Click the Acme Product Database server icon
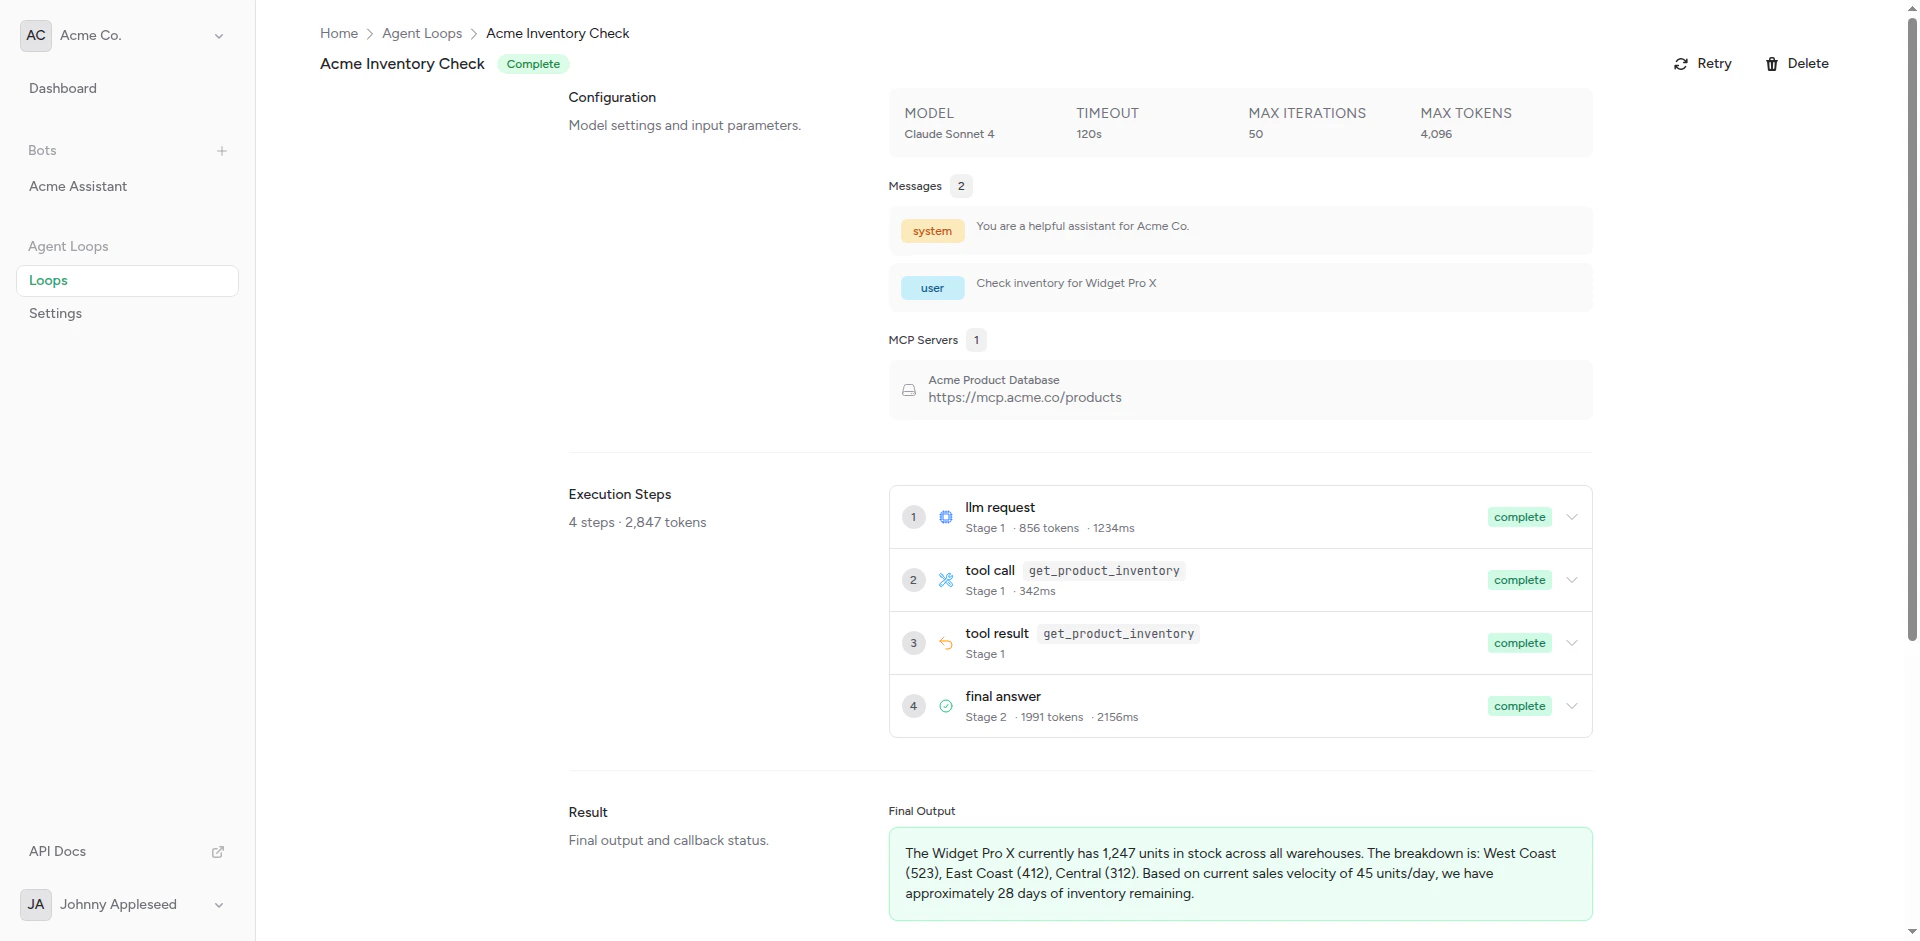 [x=909, y=390]
